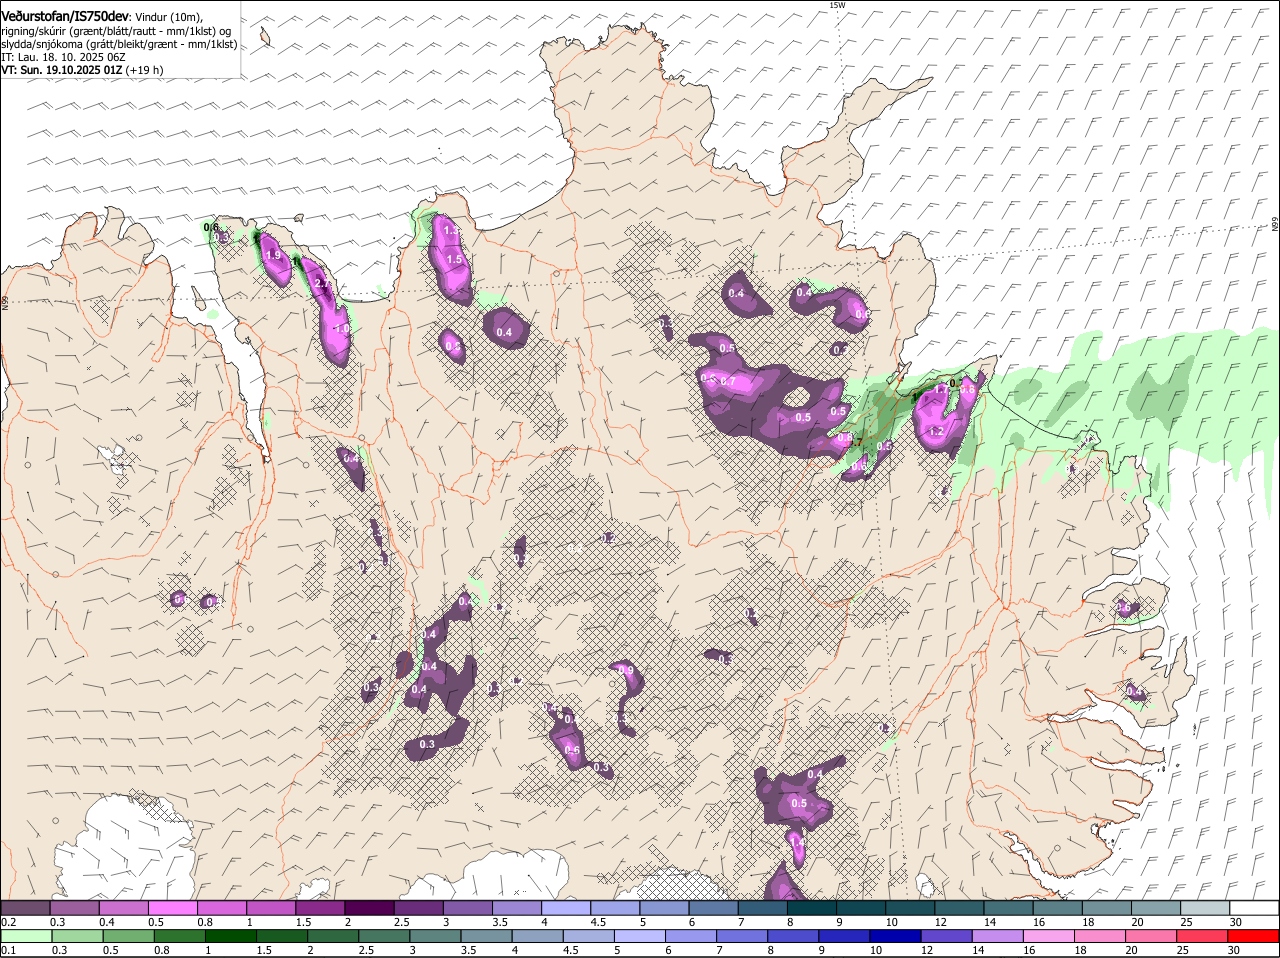Click the 1.2 value in the pink northeast cell
The height and width of the screenshot is (958, 1280).
click(937, 431)
